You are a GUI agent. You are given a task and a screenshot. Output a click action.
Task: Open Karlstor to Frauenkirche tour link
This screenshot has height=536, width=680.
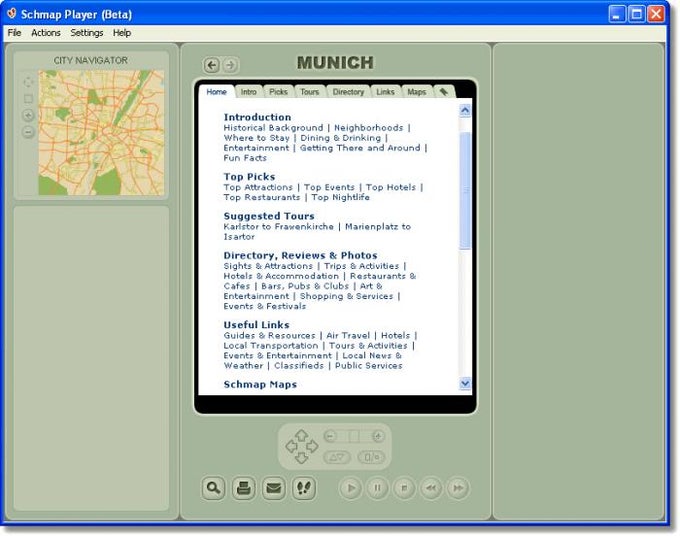click(278, 227)
